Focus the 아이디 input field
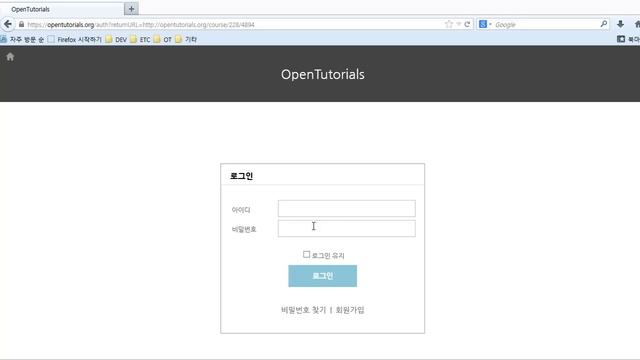This screenshot has height=360, width=640. (x=347, y=208)
